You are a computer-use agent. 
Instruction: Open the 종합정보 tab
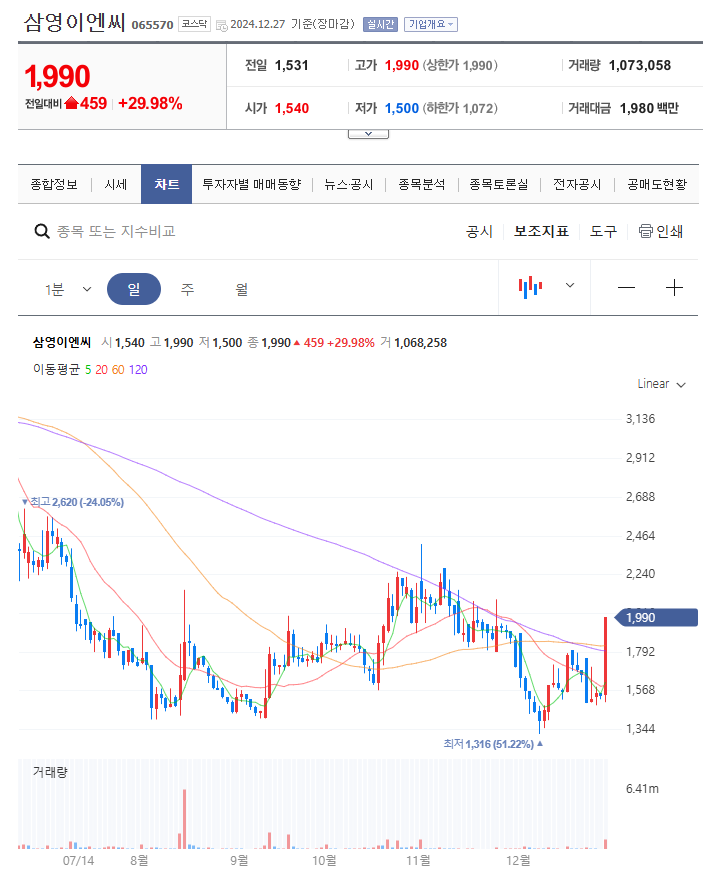54,184
